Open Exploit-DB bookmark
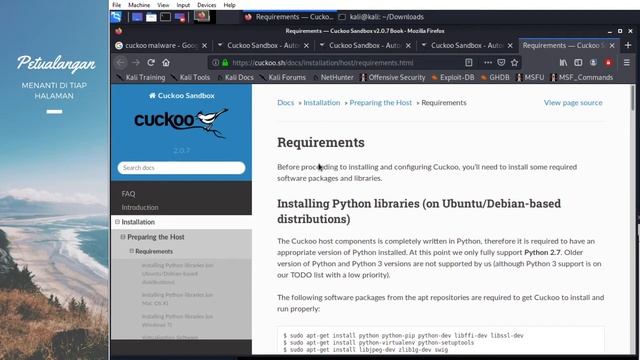The width and height of the screenshot is (640, 360). (453, 77)
